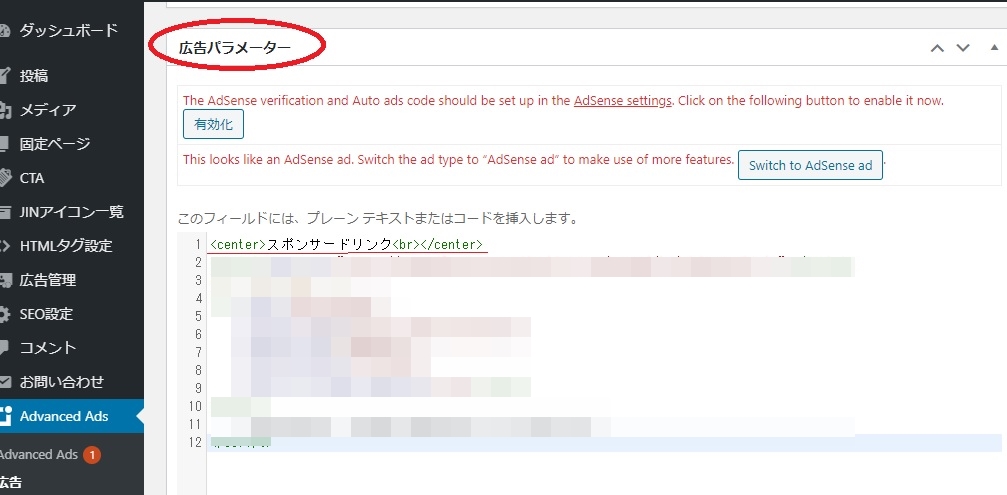1007x495 pixels.
Task: Click the Dashboard gauge icon in sidebar
Action: (x=5, y=31)
